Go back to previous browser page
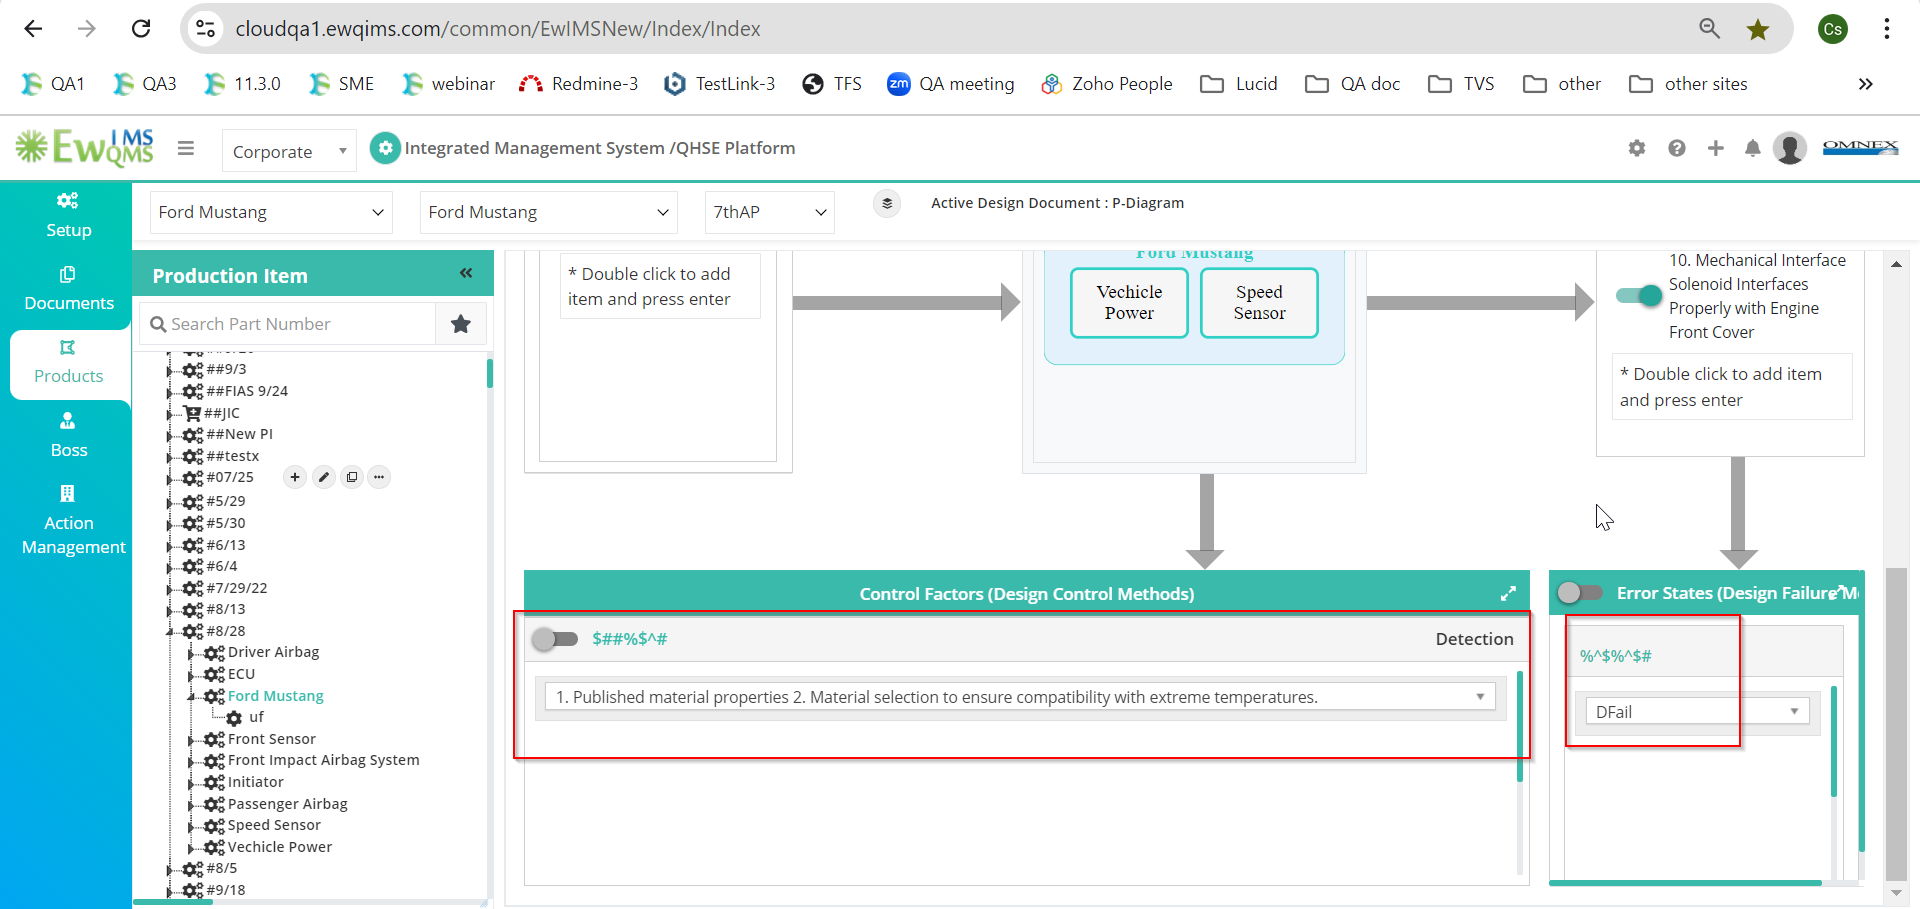Screen dimensions: 1920x909 tap(33, 29)
